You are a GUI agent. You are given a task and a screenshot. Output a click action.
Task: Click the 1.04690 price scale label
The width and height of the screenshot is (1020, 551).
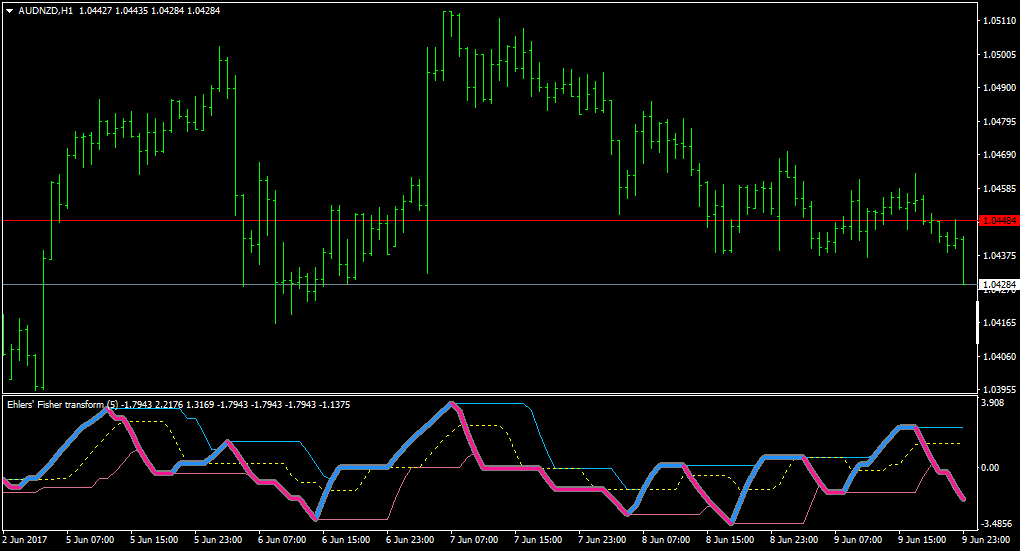pos(999,155)
